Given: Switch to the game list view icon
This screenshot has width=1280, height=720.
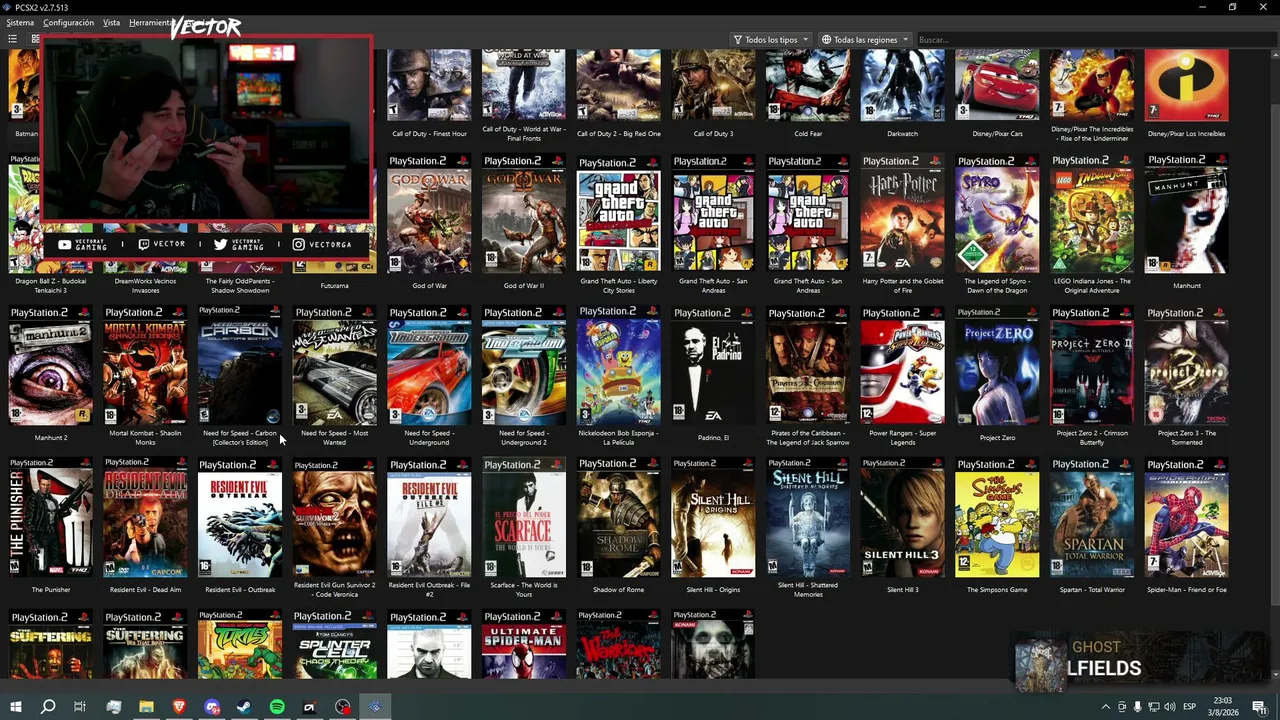Looking at the screenshot, I should click(x=12, y=39).
